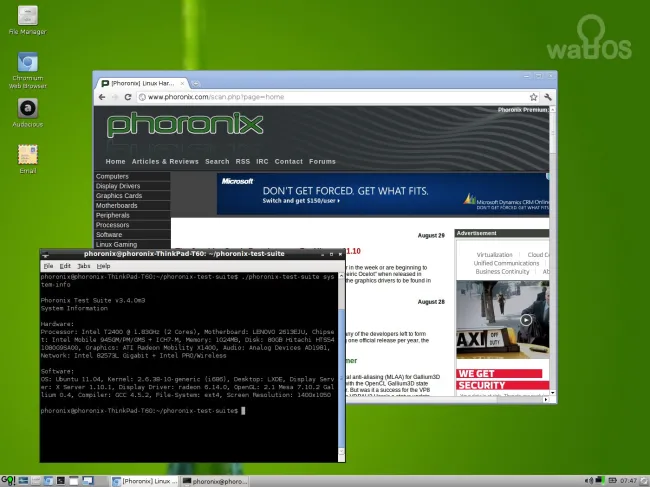The width and height of the screenshot is (650, 487).
Task: Focus the phoronix@phoro... terminal taskbar button
Action: [x=215, y=481]
